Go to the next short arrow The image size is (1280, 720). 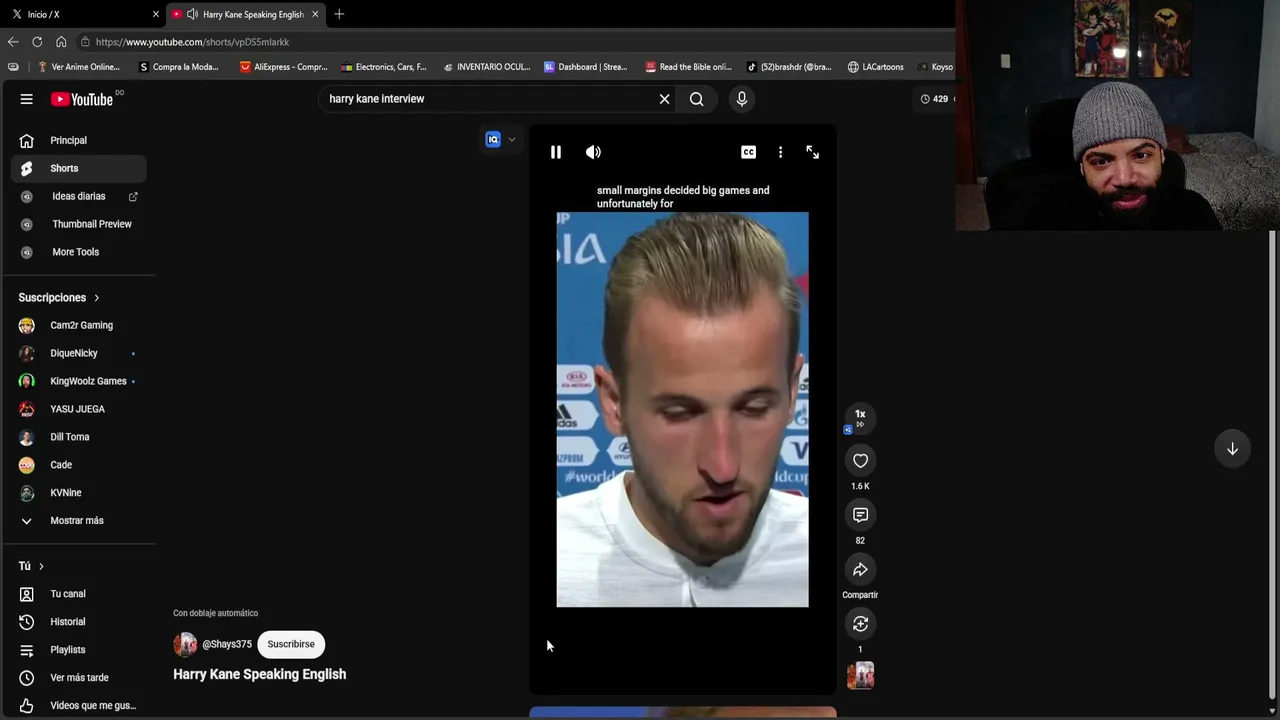click(1232, 449)
